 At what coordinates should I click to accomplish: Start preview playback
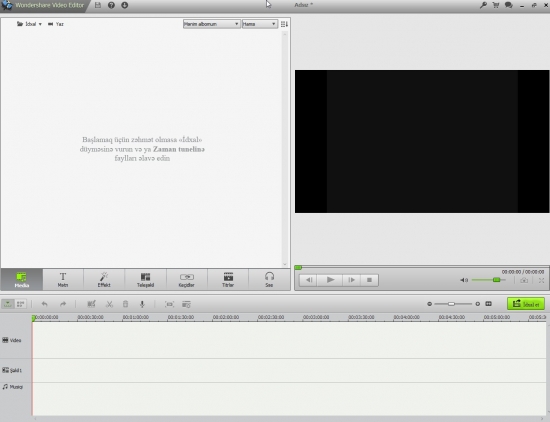tap(330, 280)
